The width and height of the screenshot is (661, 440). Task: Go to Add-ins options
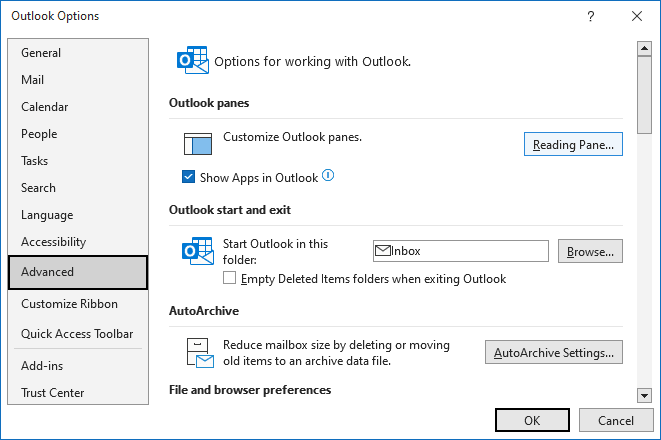point(78,366)
